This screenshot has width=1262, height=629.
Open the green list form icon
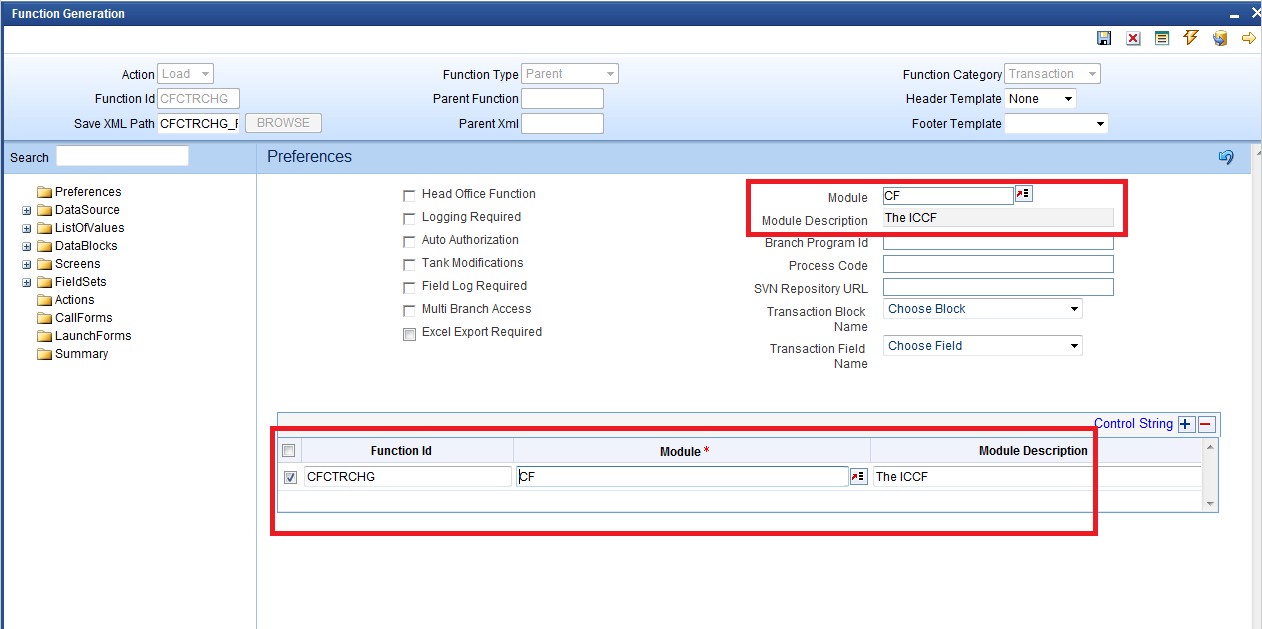pyautogui.click(x=1162, y=38)
